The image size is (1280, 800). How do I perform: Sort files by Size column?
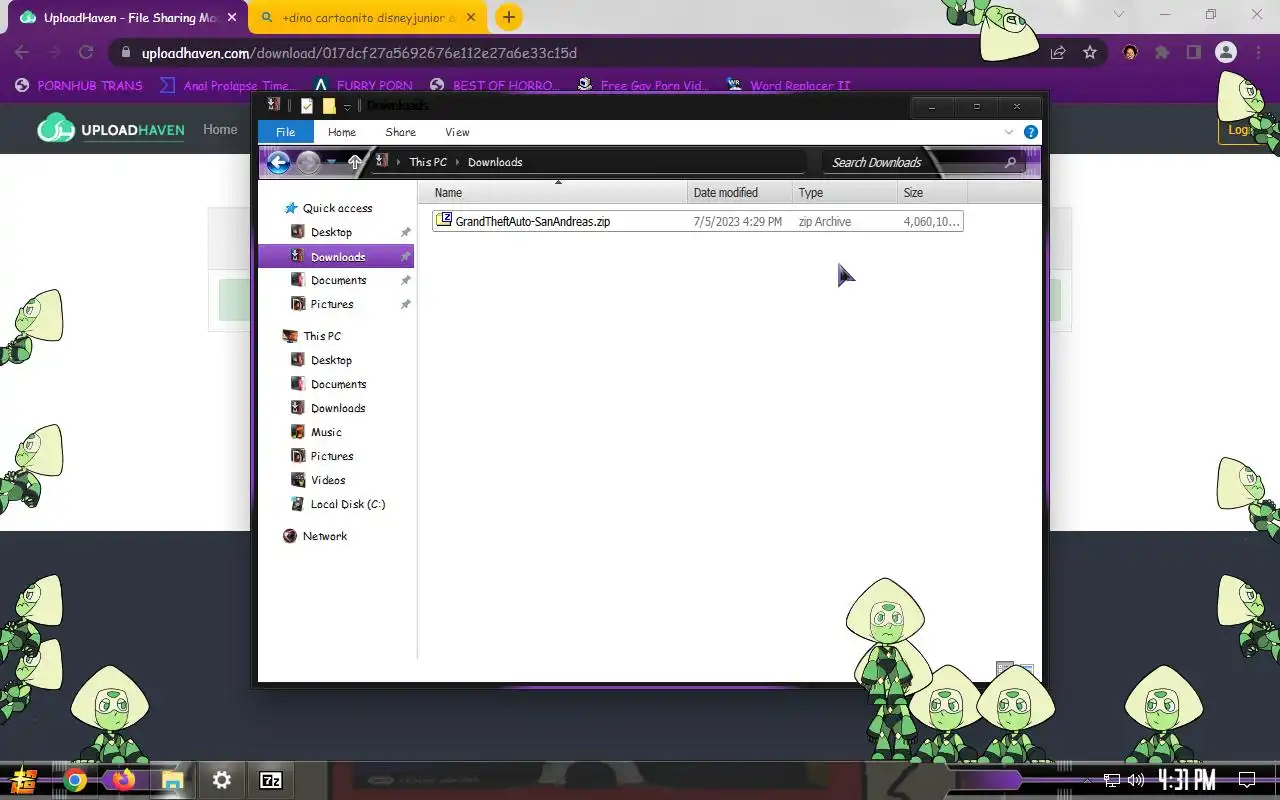tap(932, 192)
